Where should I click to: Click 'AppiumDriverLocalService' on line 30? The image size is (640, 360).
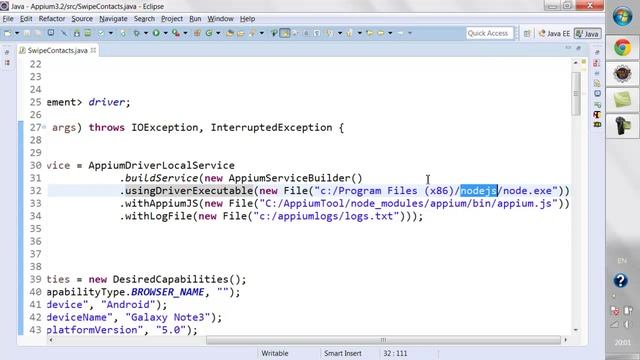click(161, 165)
